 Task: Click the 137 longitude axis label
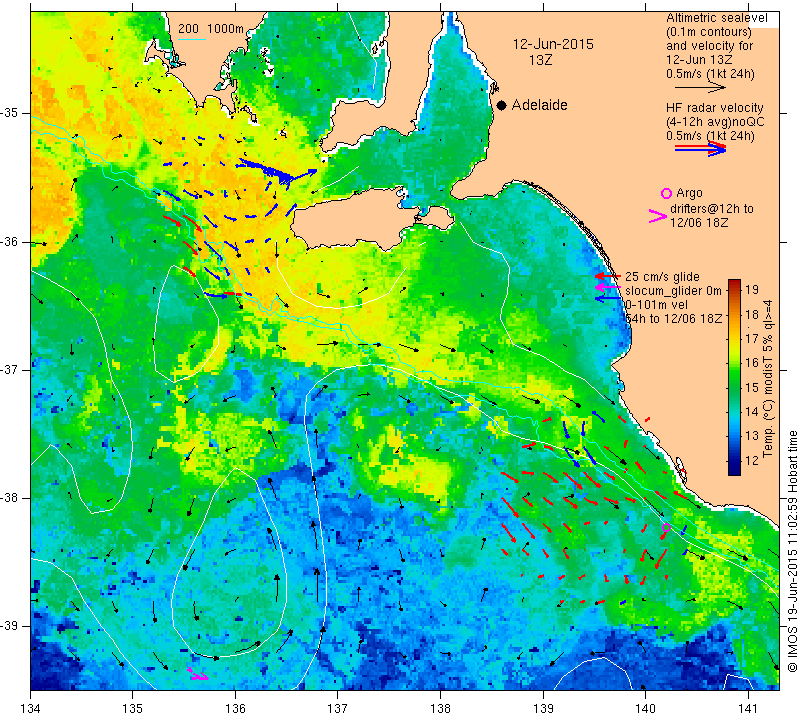pyautogui.click(x=337, y=709)
